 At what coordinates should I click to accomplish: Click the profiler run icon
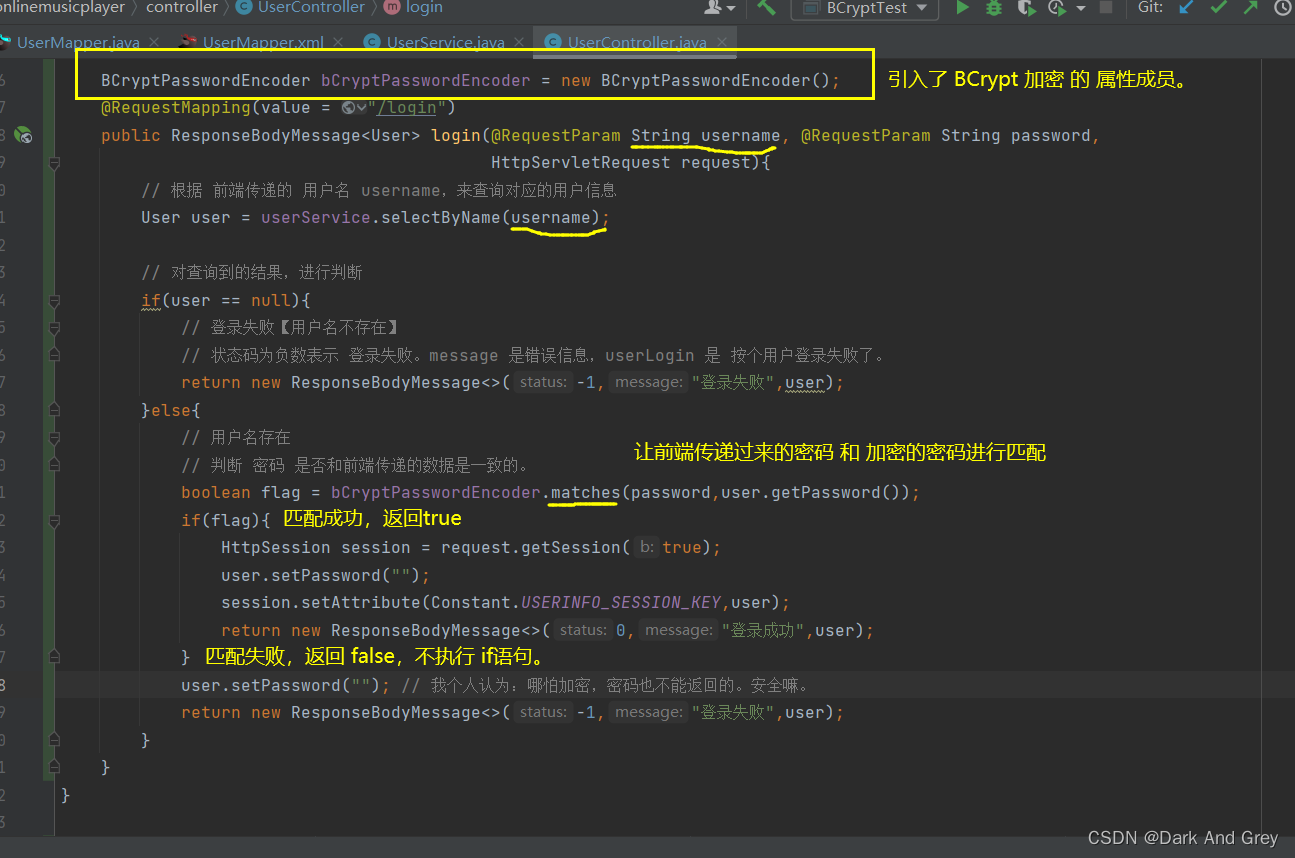tap(1056, 8)
